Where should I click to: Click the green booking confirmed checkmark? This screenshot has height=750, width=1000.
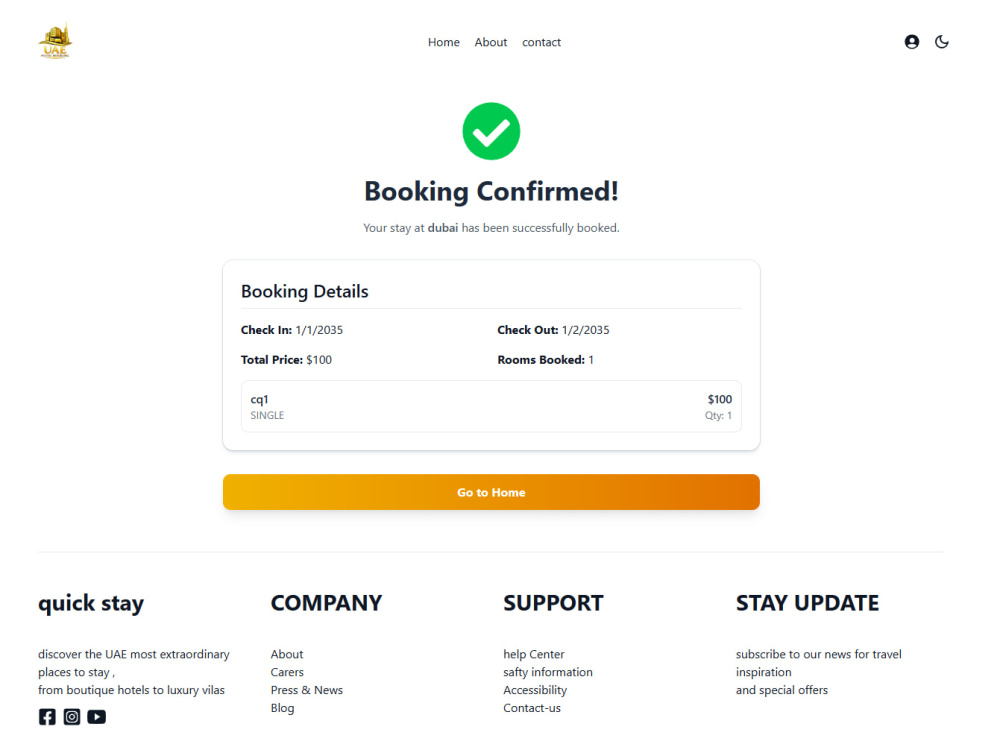(x=491, y=131)
